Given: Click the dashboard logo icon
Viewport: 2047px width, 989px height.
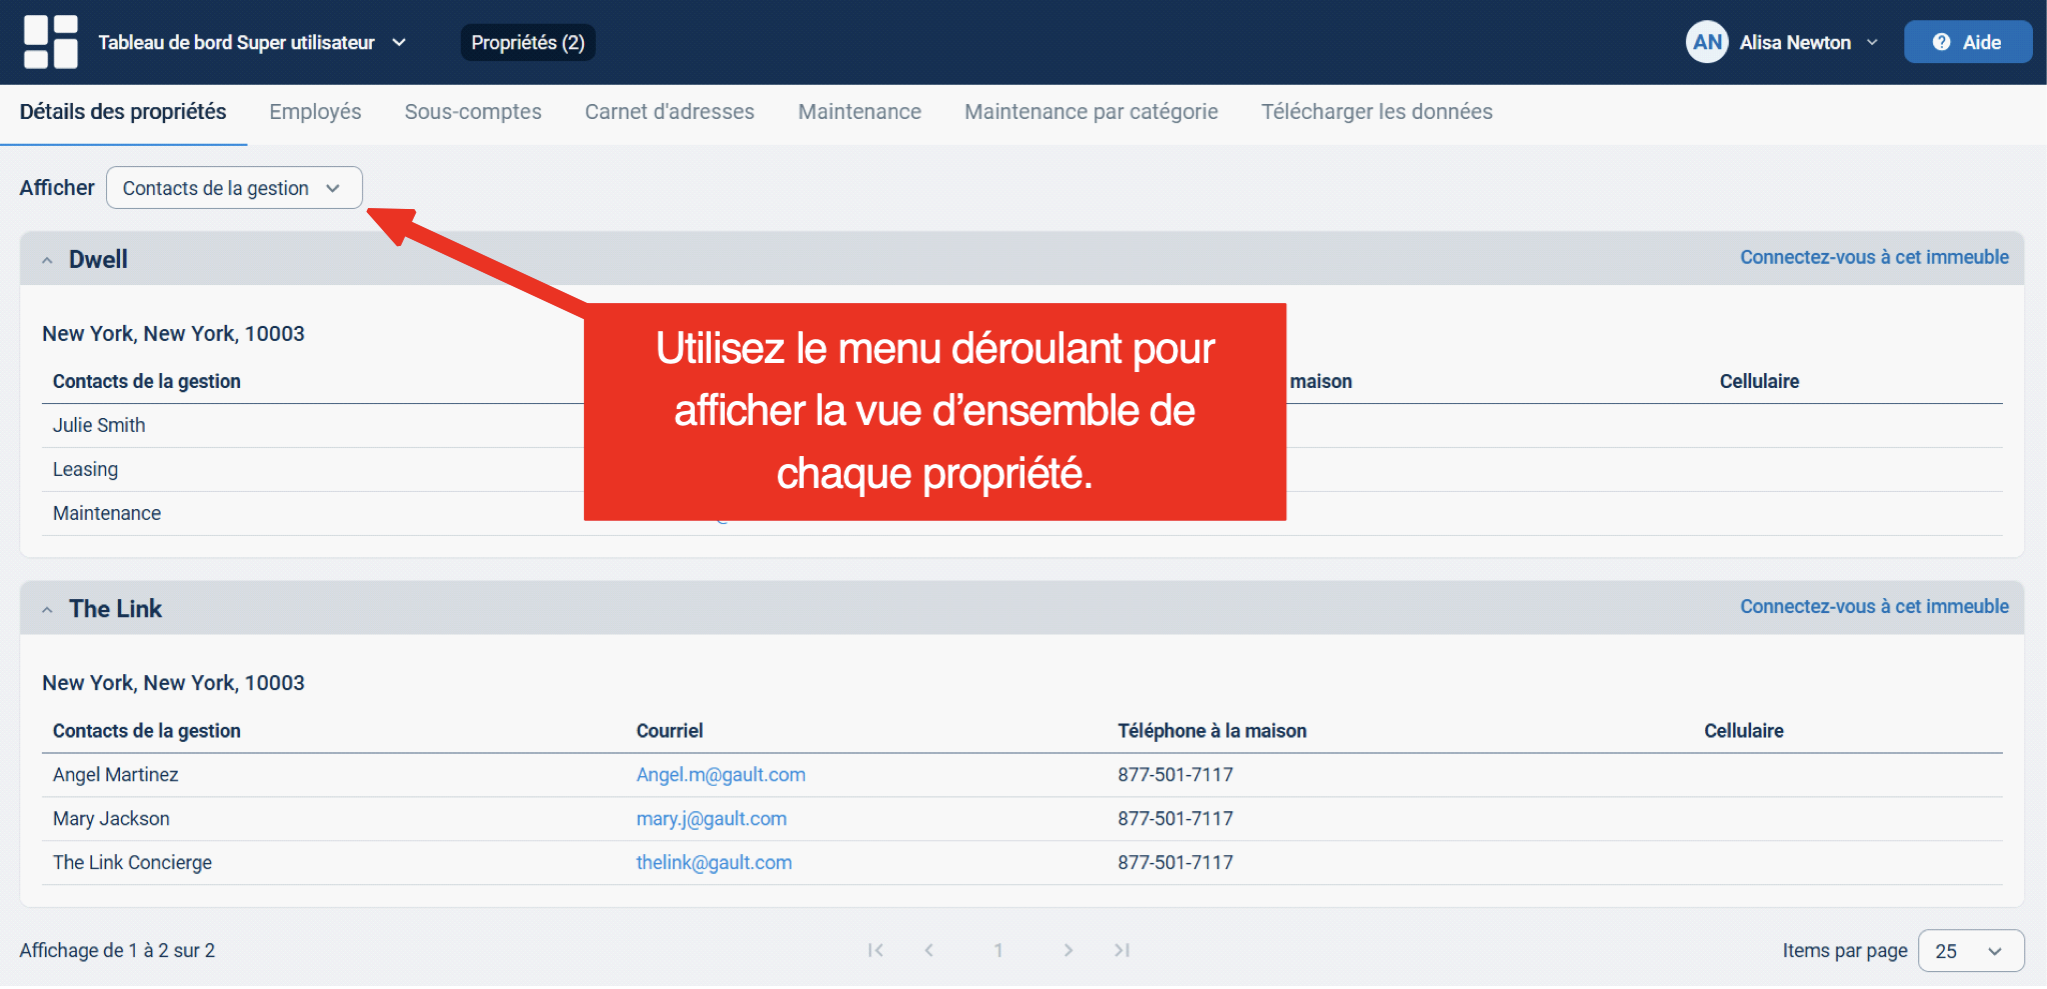Looking at the screenshot, I should (x=50, y=42).
